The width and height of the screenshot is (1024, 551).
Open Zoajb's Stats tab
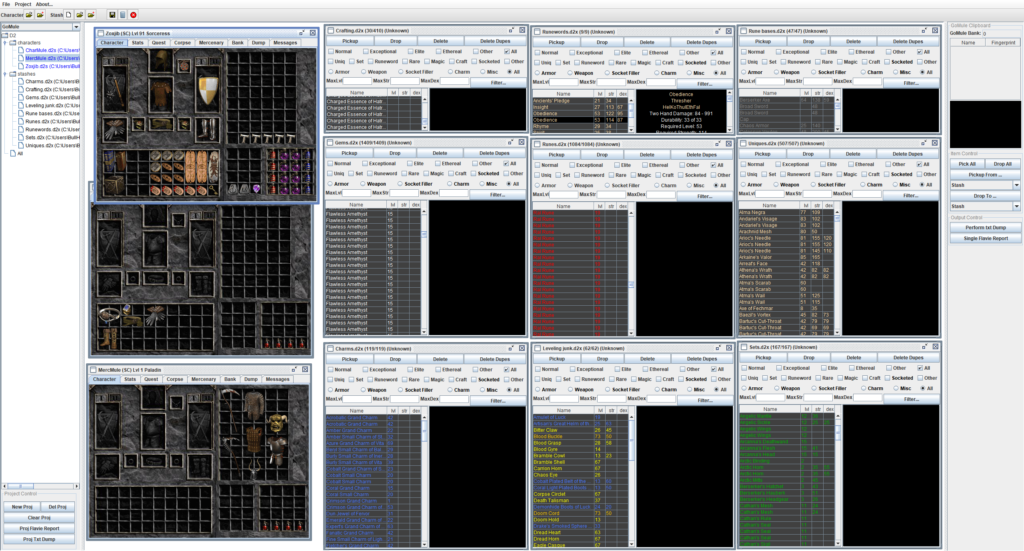(x=137, y=42)
